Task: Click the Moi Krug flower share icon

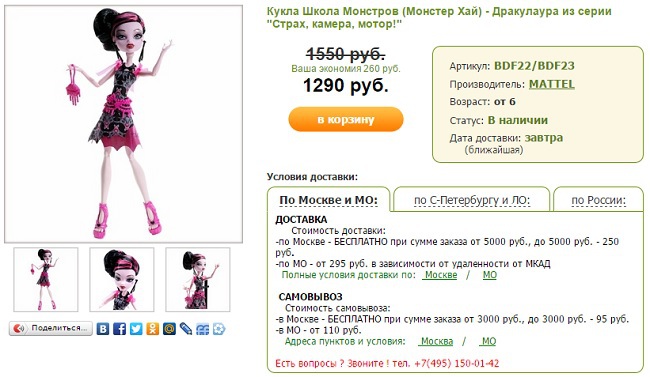Action: coord(219,329)
